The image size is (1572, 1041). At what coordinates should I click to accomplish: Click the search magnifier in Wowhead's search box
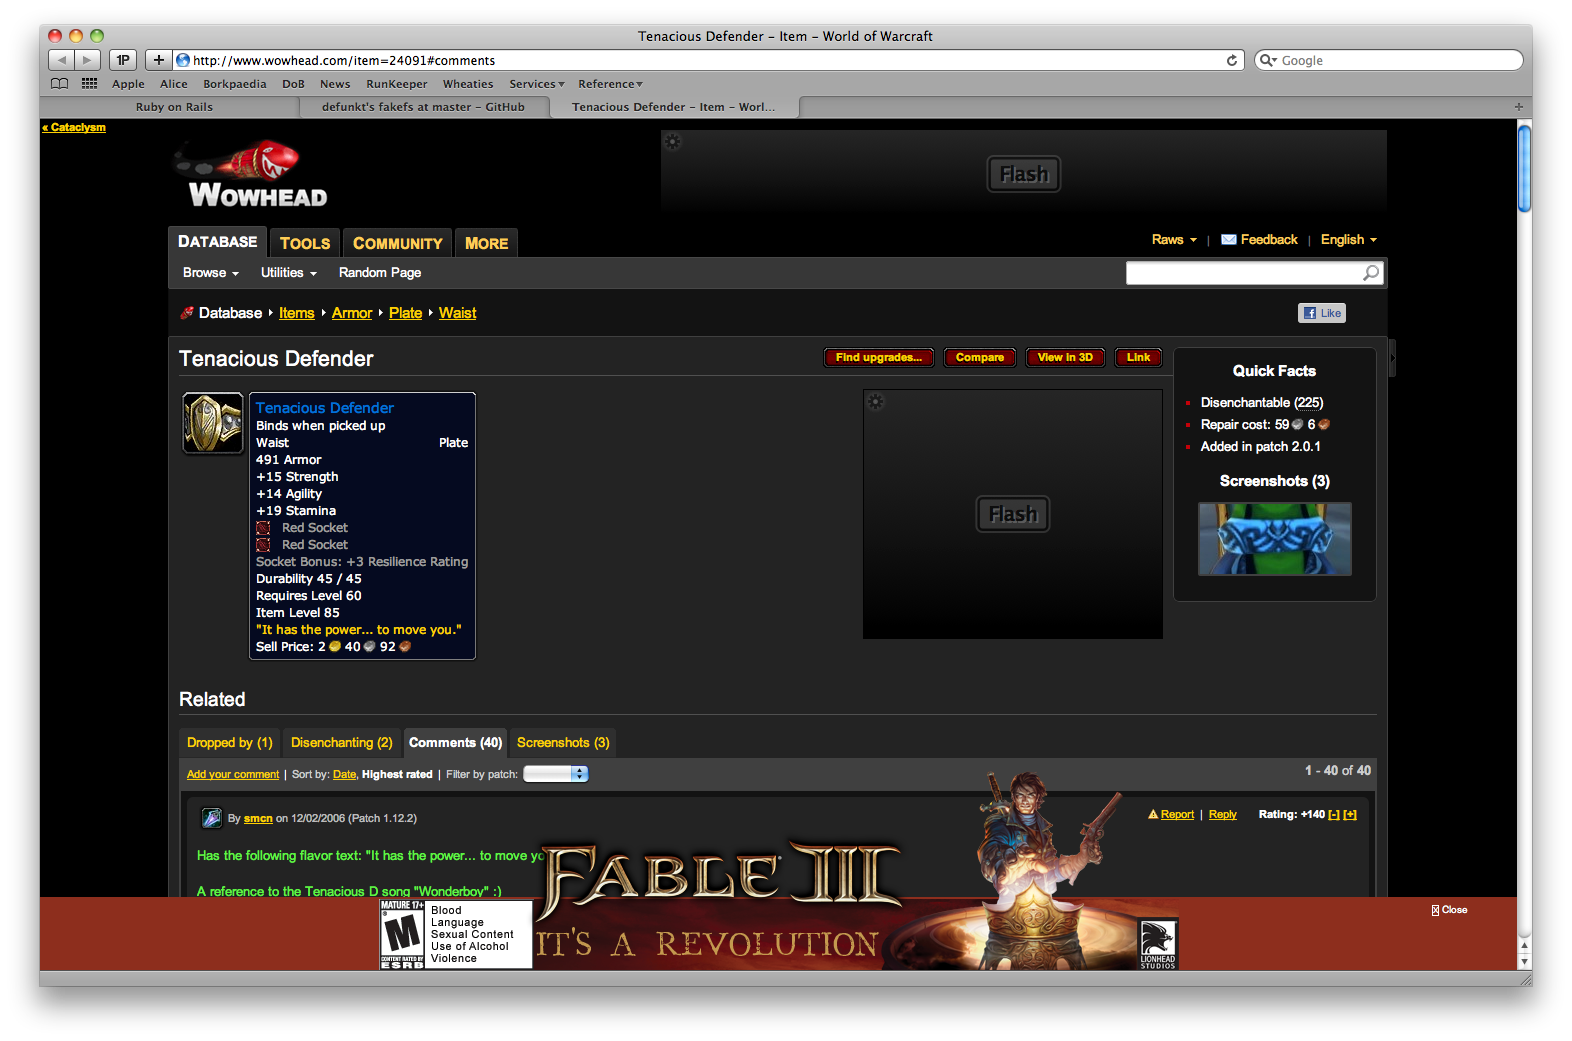pyautogui.click(x=1371, y=273)
